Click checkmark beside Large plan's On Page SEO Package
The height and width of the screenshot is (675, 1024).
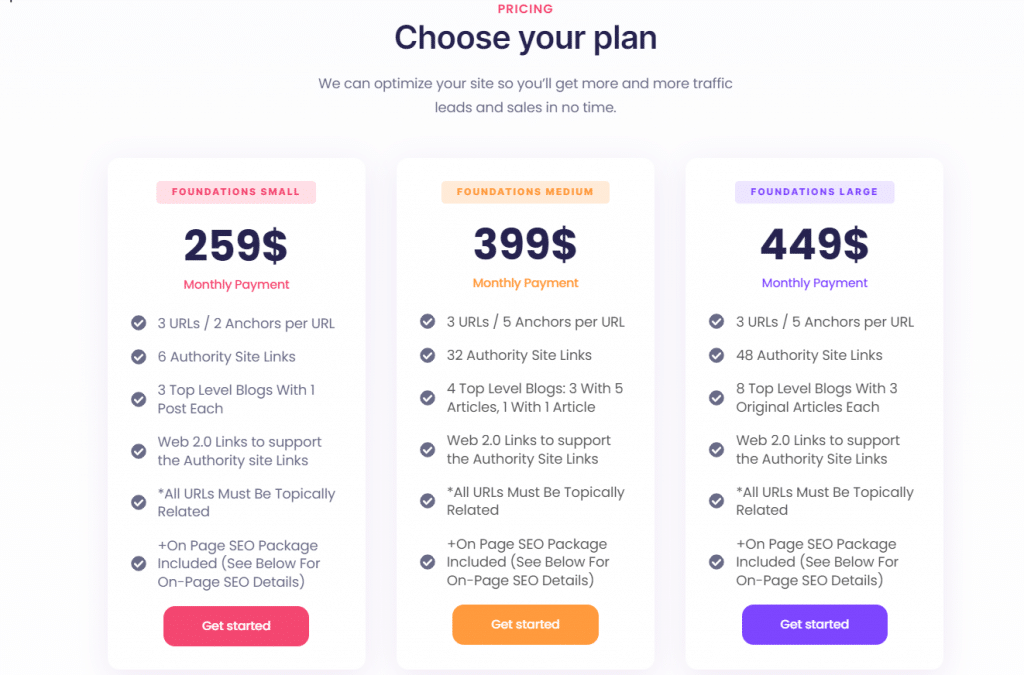[x=717, y=562]
